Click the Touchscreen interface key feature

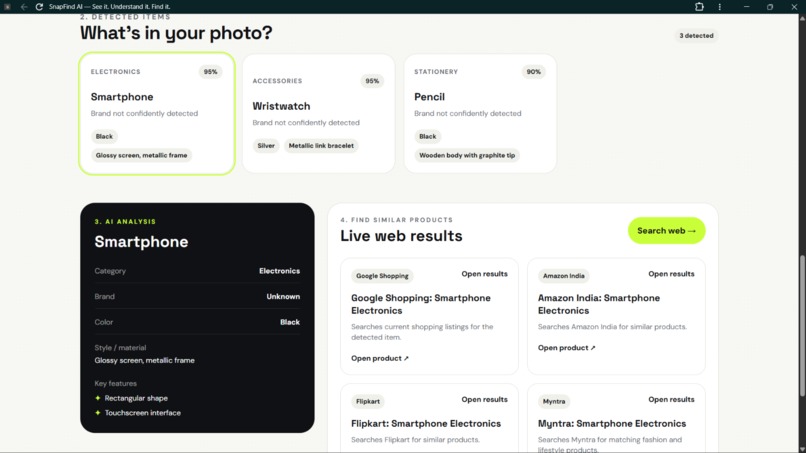pos(142,413)
